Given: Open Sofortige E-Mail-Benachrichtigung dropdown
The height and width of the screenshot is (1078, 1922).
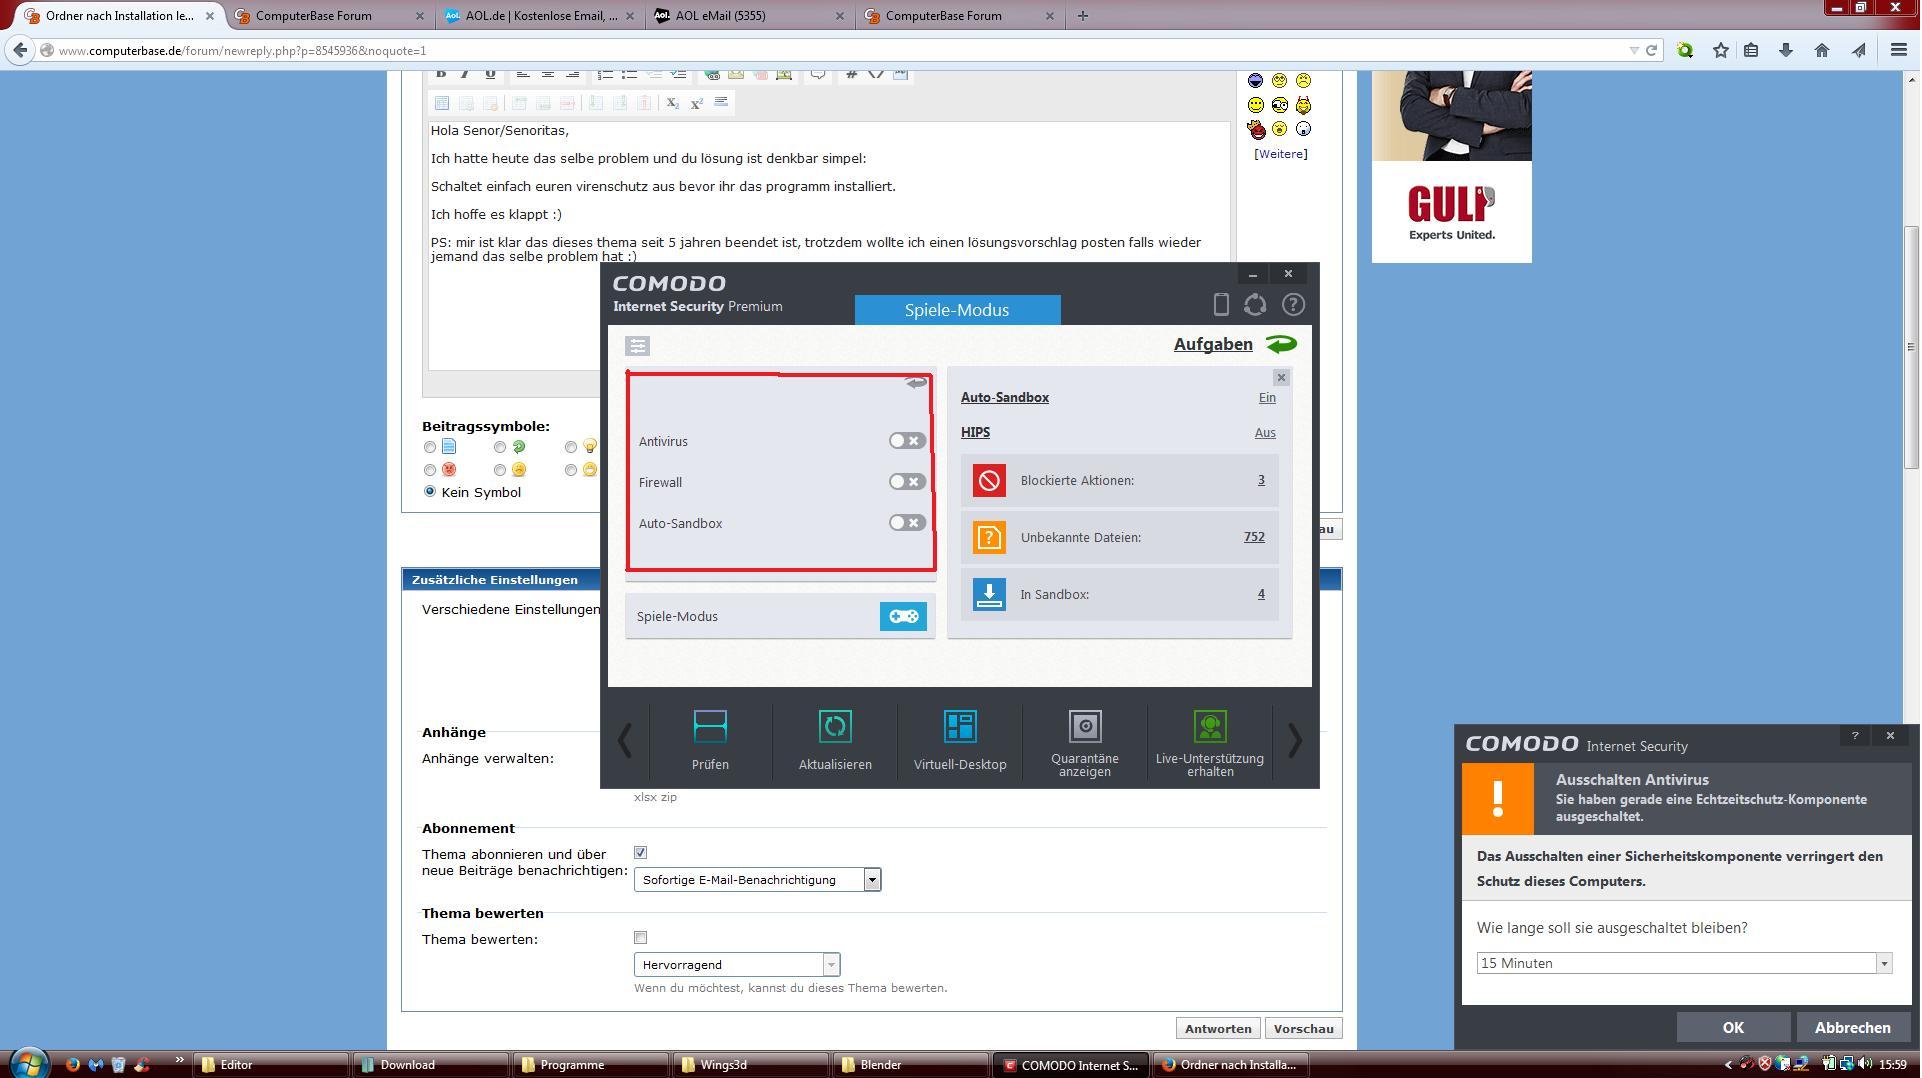Looking at the screenshot, I should [757, 880].
